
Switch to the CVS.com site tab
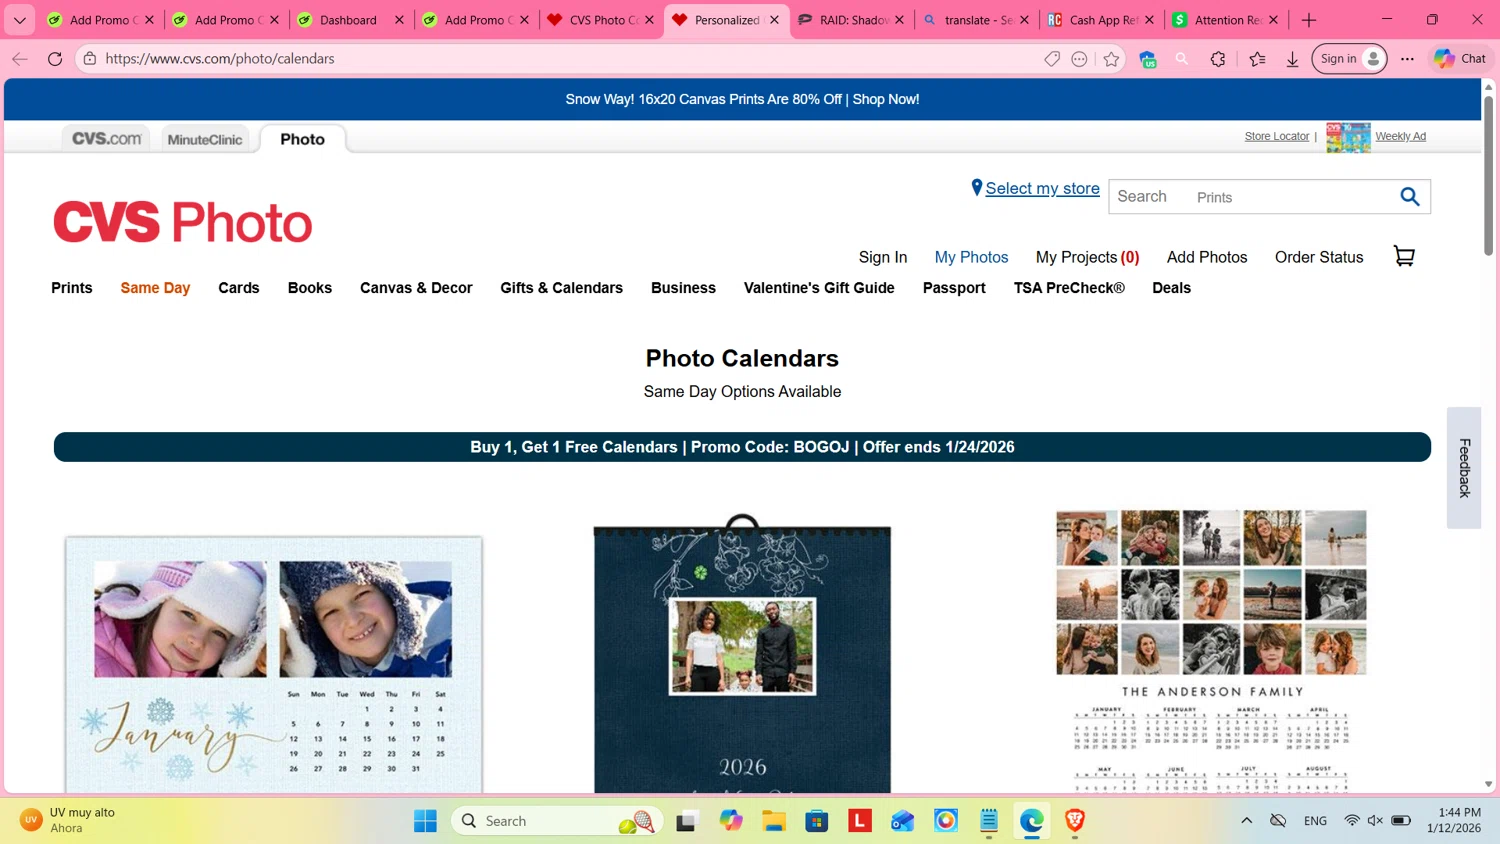click(106, 139)
